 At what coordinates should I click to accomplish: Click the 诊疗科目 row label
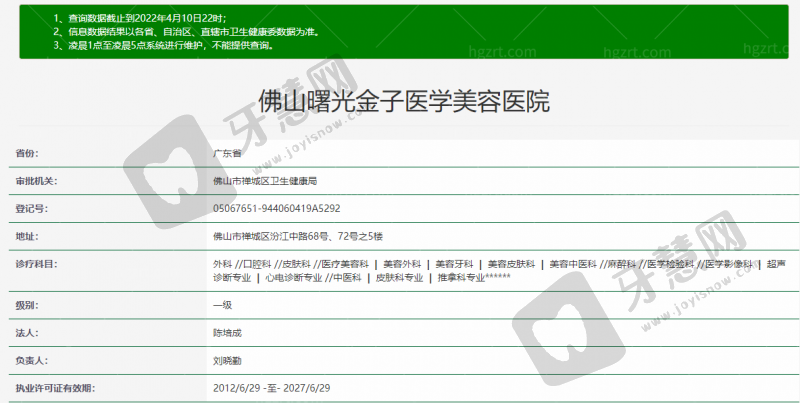36,263
